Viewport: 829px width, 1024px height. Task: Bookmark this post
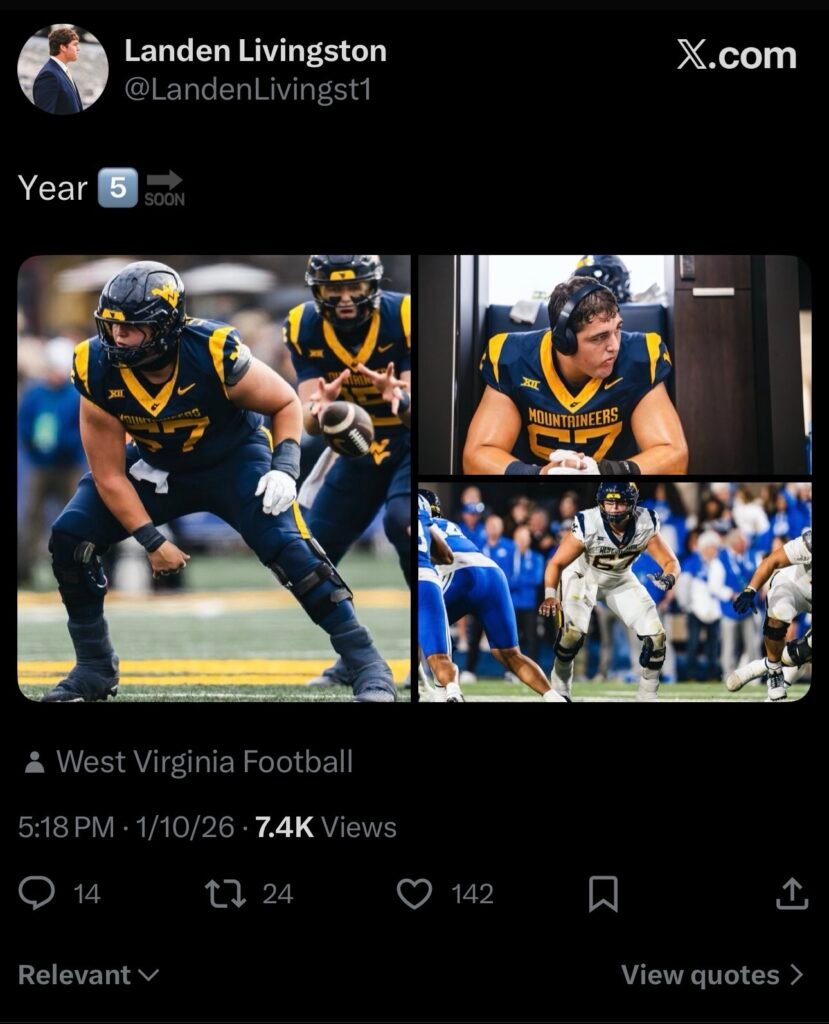603,893
